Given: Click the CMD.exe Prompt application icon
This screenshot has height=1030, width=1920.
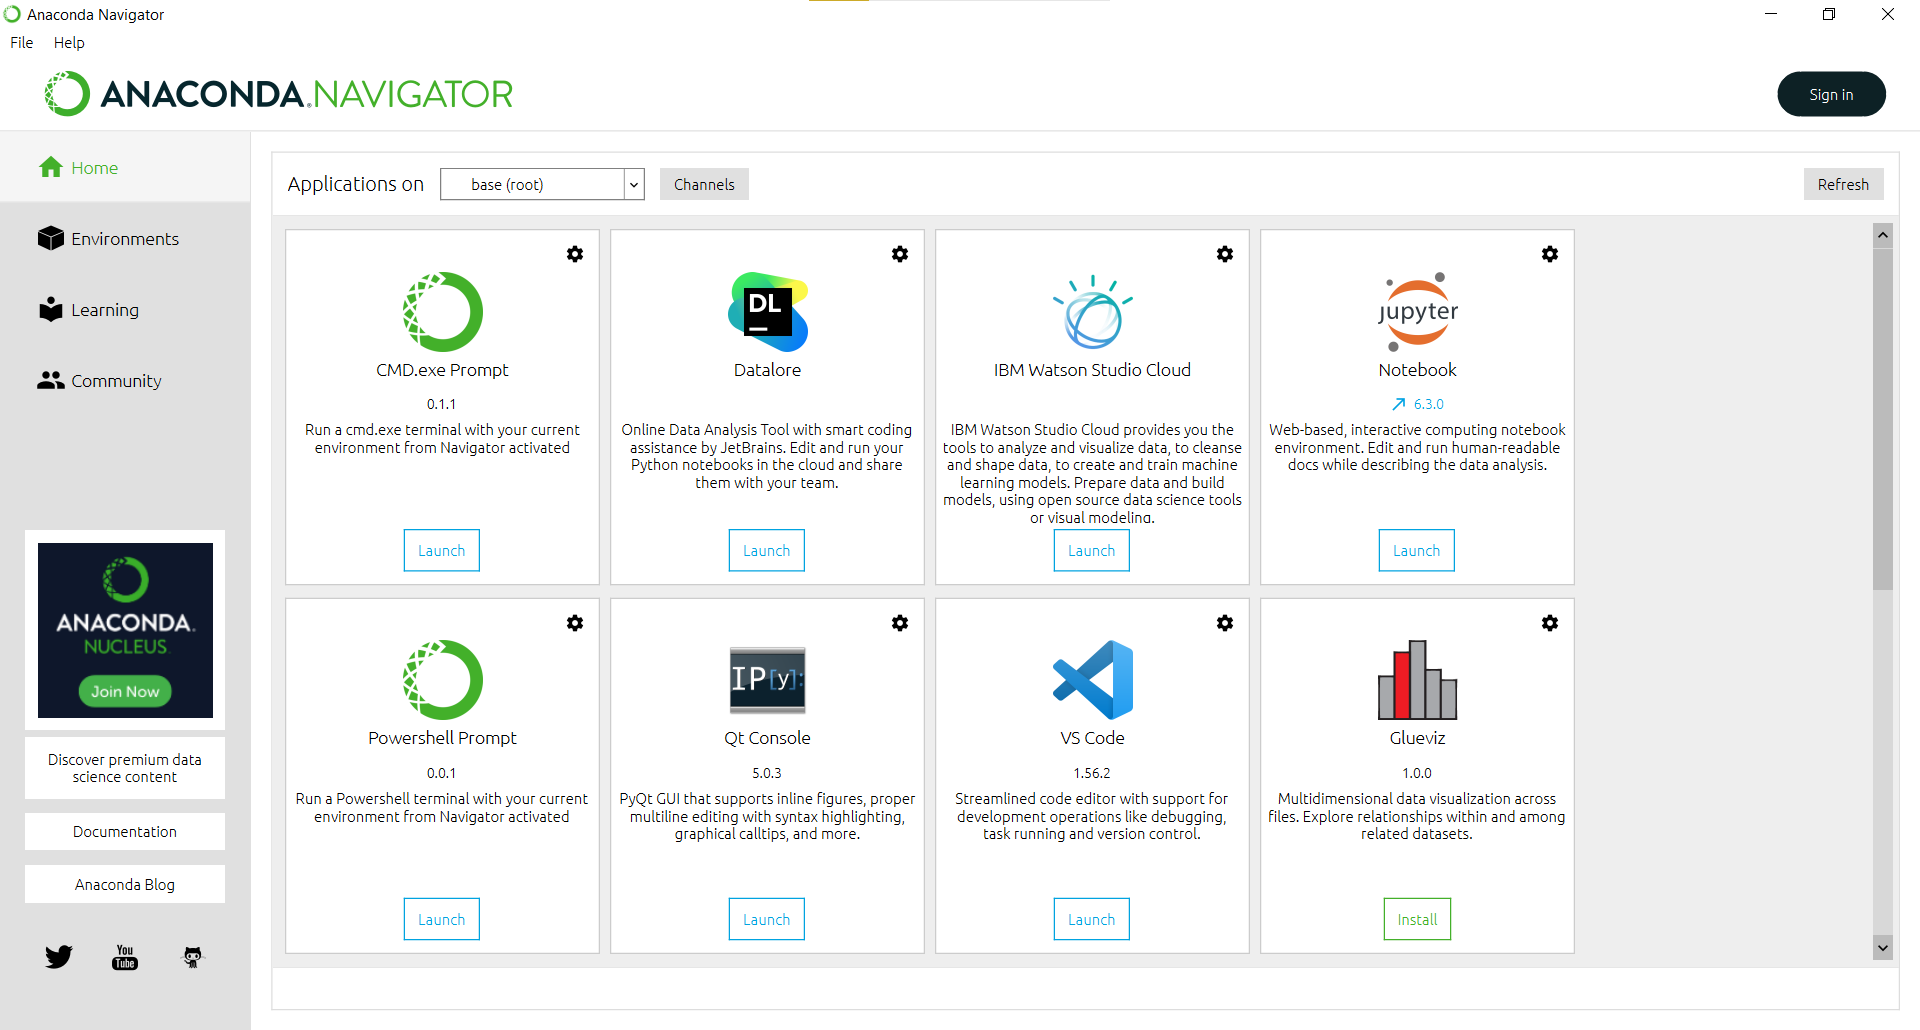Looking at the screenshot, I should click(442, 311).
